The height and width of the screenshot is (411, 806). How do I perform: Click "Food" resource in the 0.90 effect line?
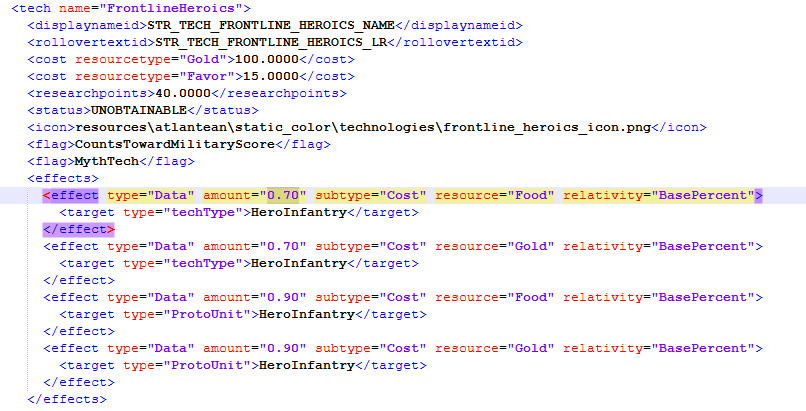pyautogui.click(x=531, y=297)
